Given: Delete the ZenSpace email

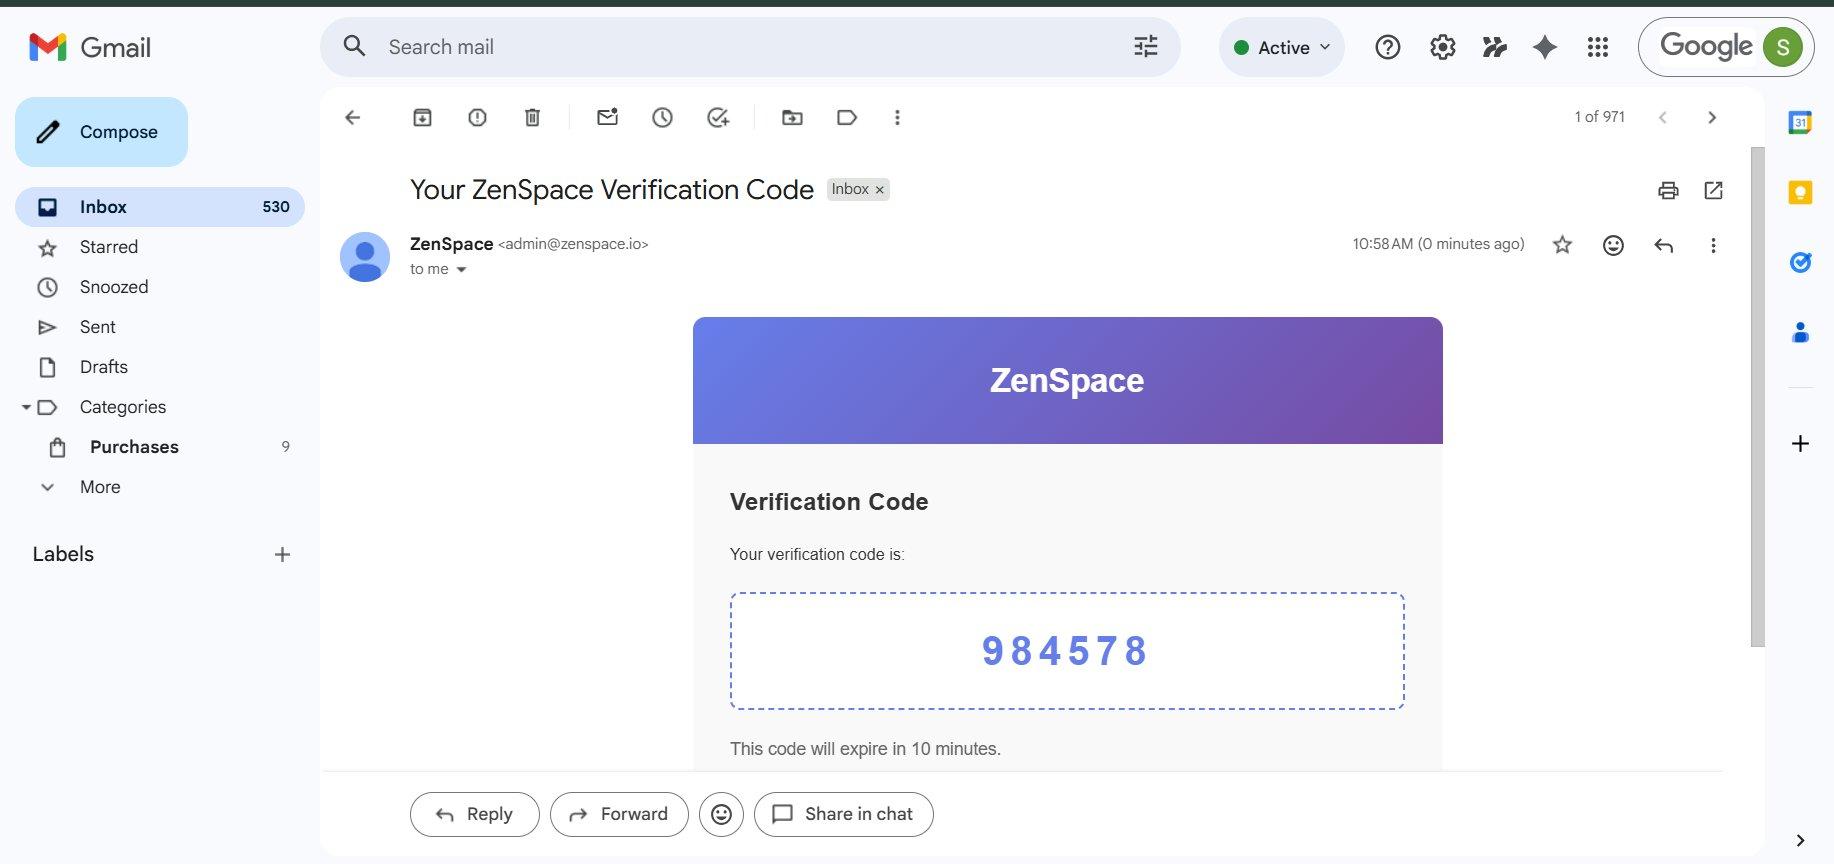Looking at the screenshot, I should (532, 118).
